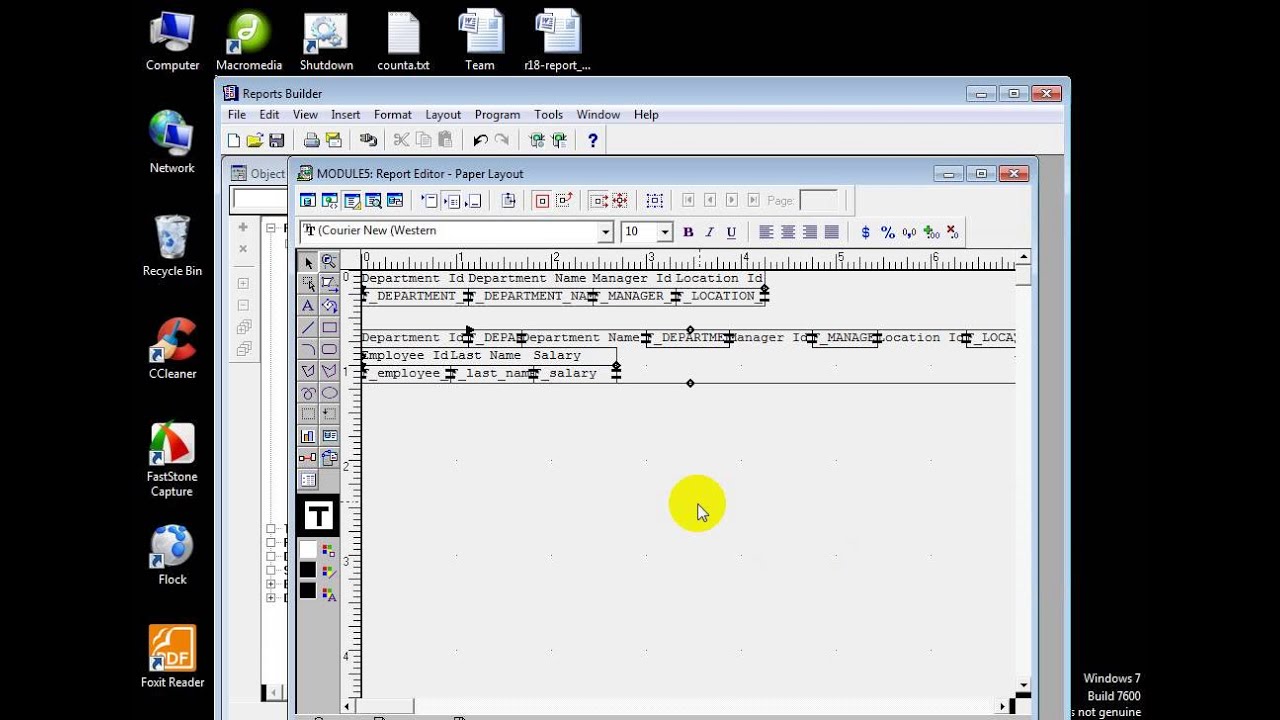Screen dimensions: 1280x720
Task: Open the Tools menu
Action: point(548,115)
